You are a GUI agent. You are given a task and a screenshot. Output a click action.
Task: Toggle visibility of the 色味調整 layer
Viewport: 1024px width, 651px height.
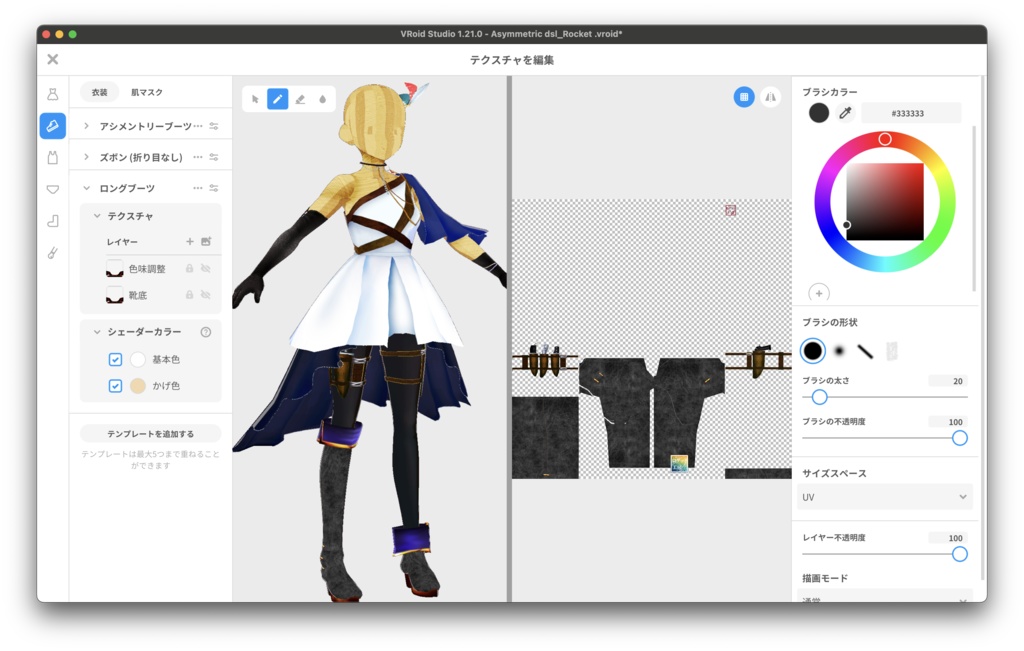pyautogui.click(x=206, y=268)
